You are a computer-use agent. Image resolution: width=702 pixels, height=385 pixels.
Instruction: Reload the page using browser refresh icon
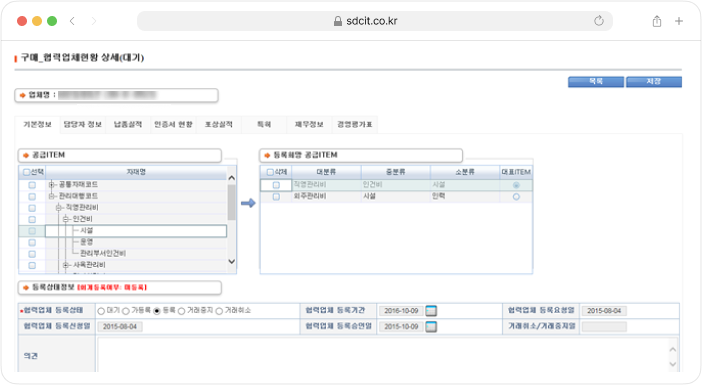click(x=599, y=21)
